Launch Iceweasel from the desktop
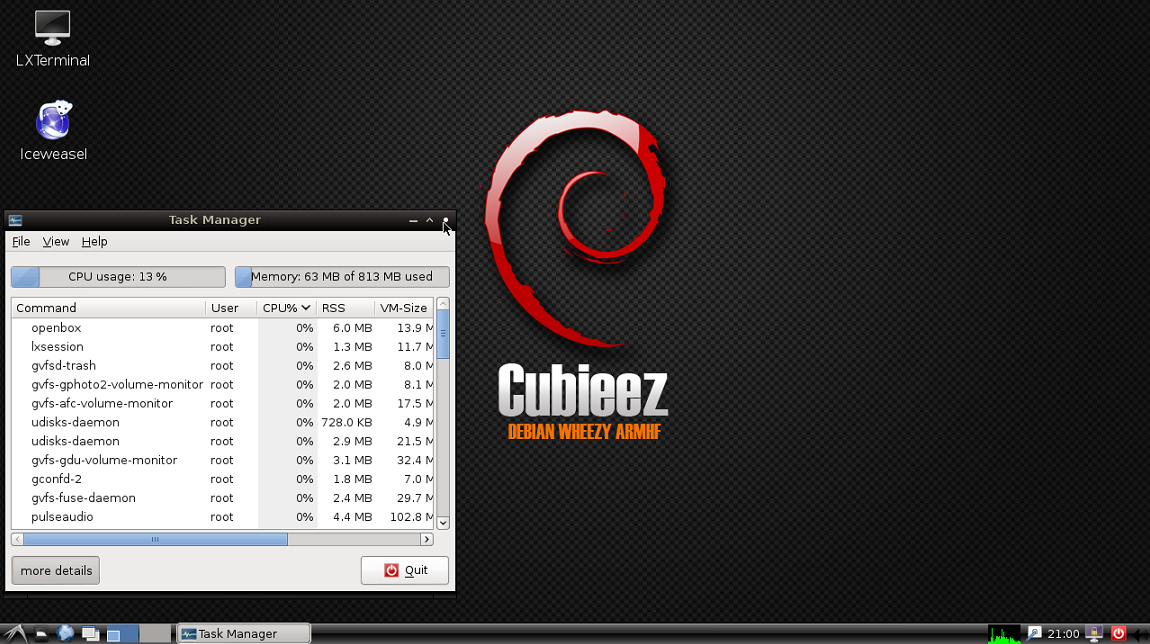 [x=53, y=131]
